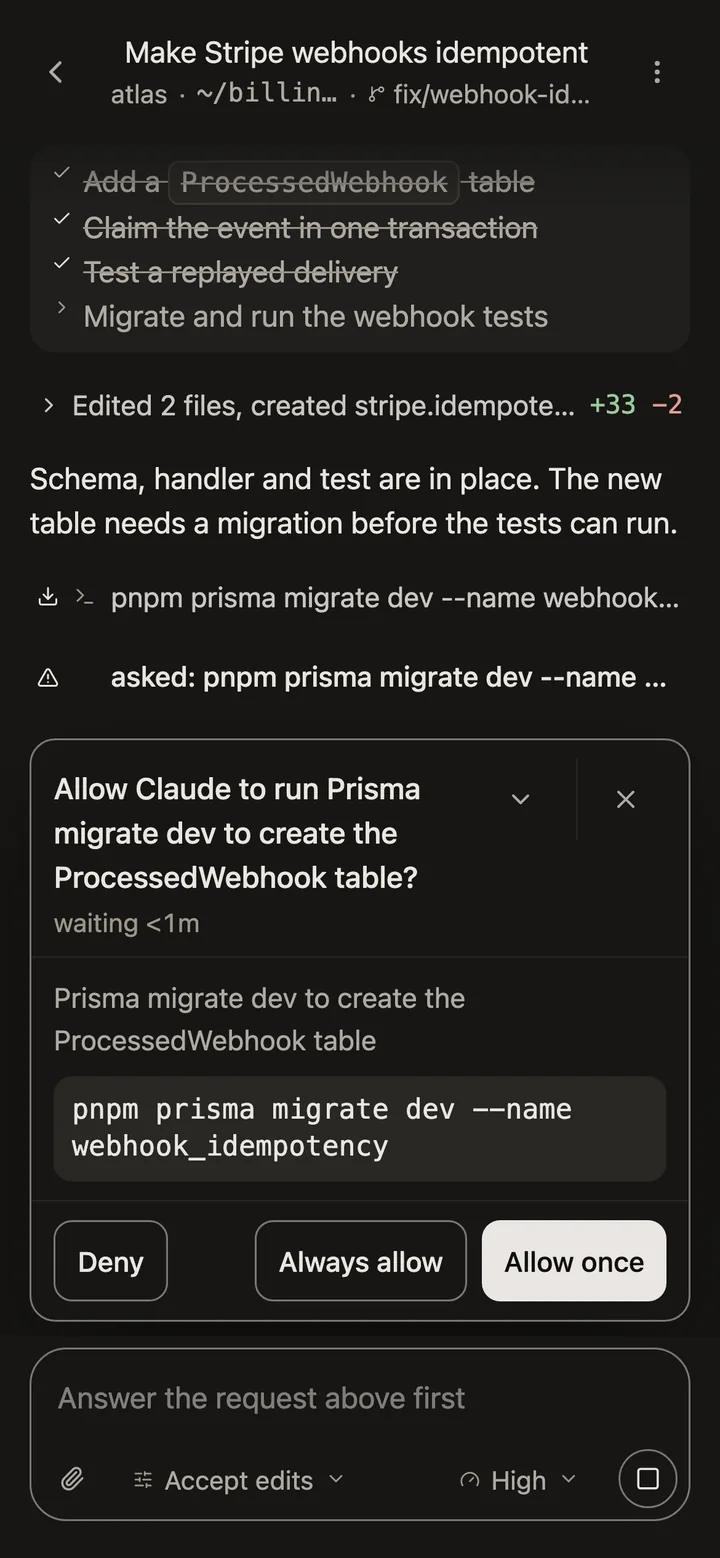This screenshot has height=1558, width=720.
Task: Open the High effort level dropdown
Action: (518, 1480)
